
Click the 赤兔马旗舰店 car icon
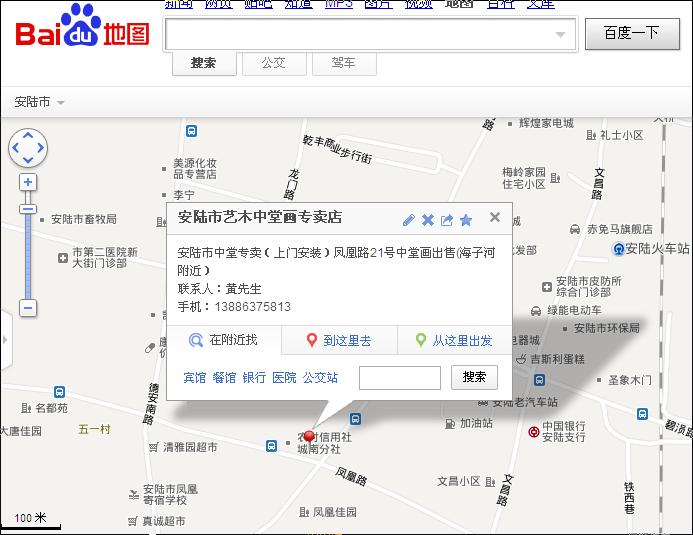[x=575, y=229]
